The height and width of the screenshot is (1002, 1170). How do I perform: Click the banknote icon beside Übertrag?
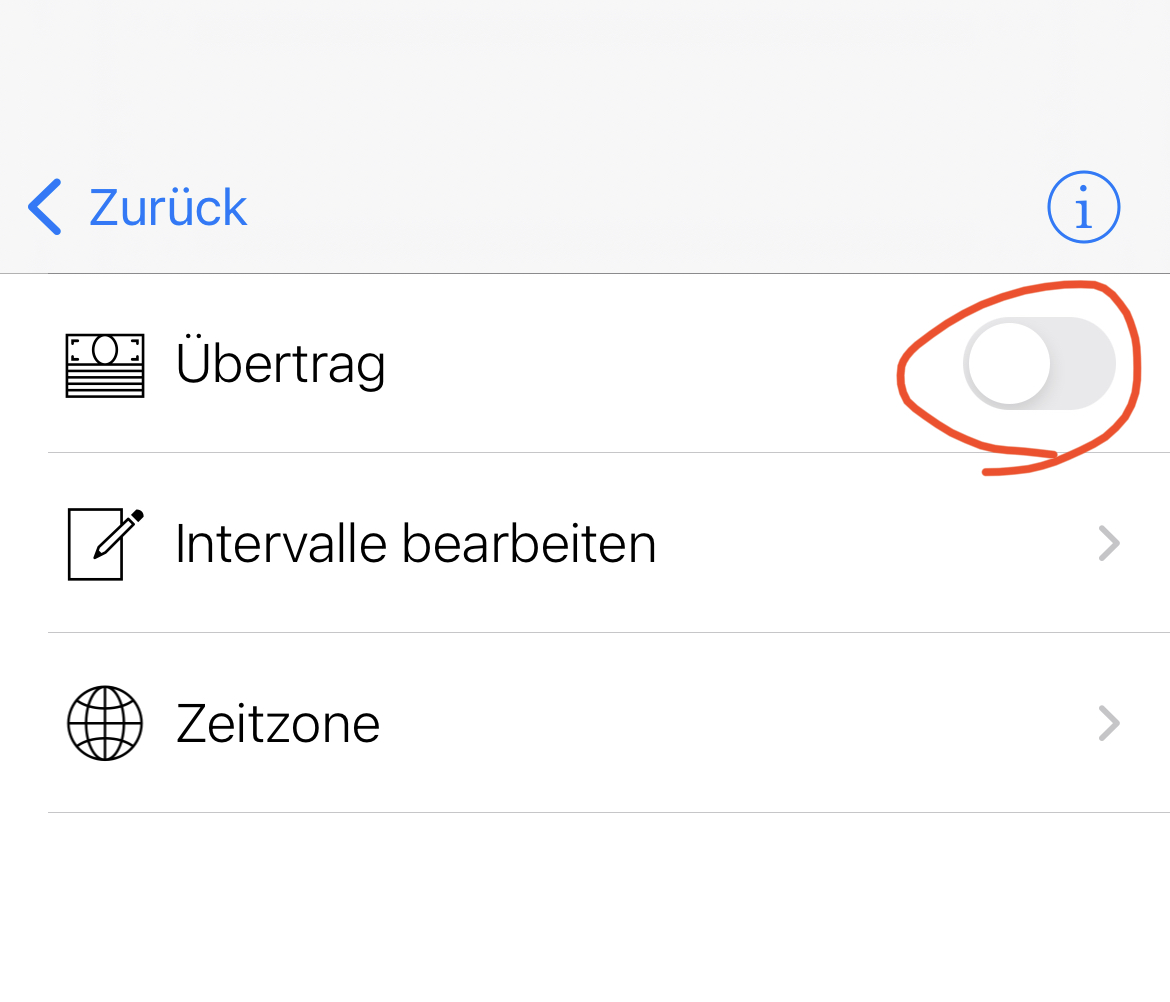coord(105,365)
